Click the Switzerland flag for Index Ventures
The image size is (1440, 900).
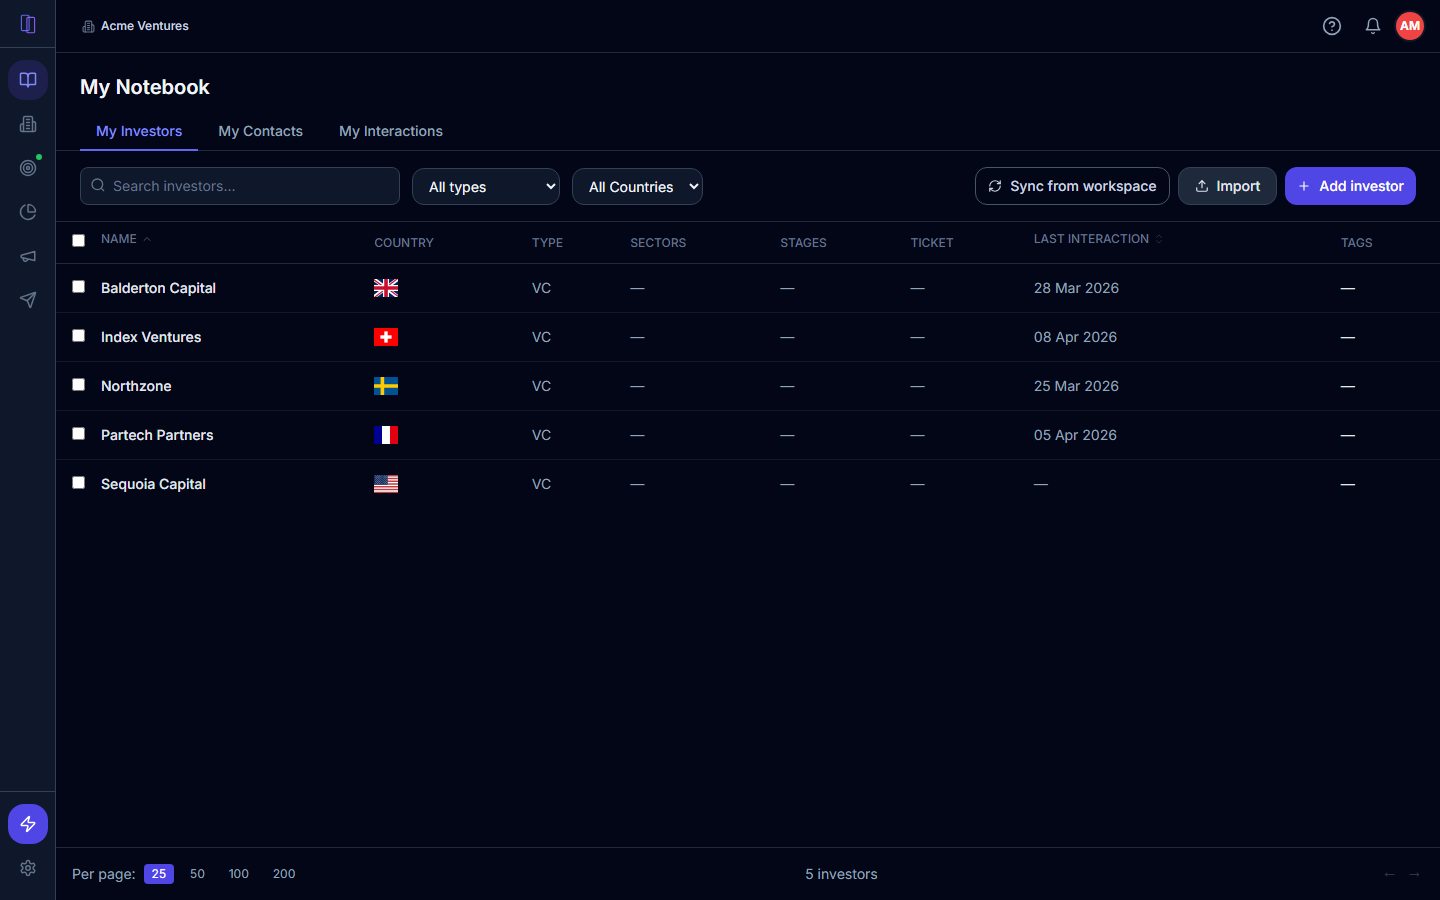click(386, 337)
